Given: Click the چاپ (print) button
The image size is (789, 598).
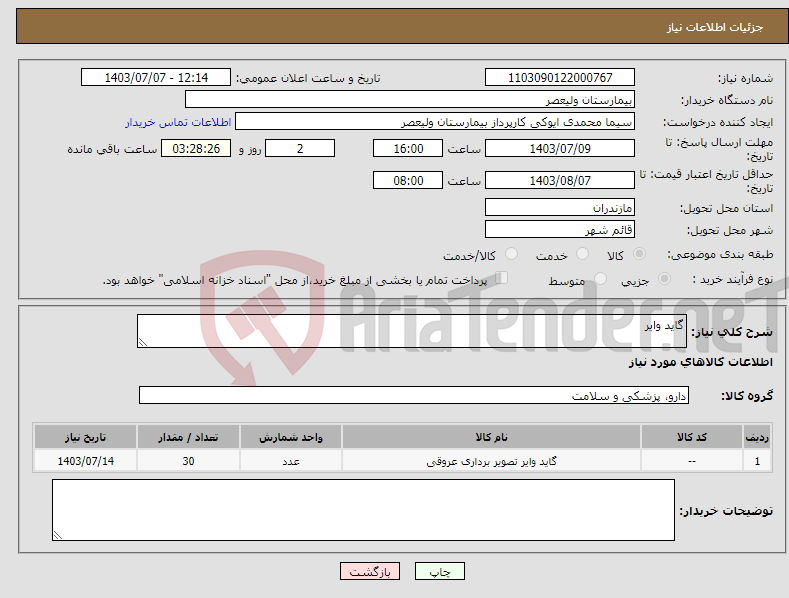Looking at the screenshot, I should point(439,571).
